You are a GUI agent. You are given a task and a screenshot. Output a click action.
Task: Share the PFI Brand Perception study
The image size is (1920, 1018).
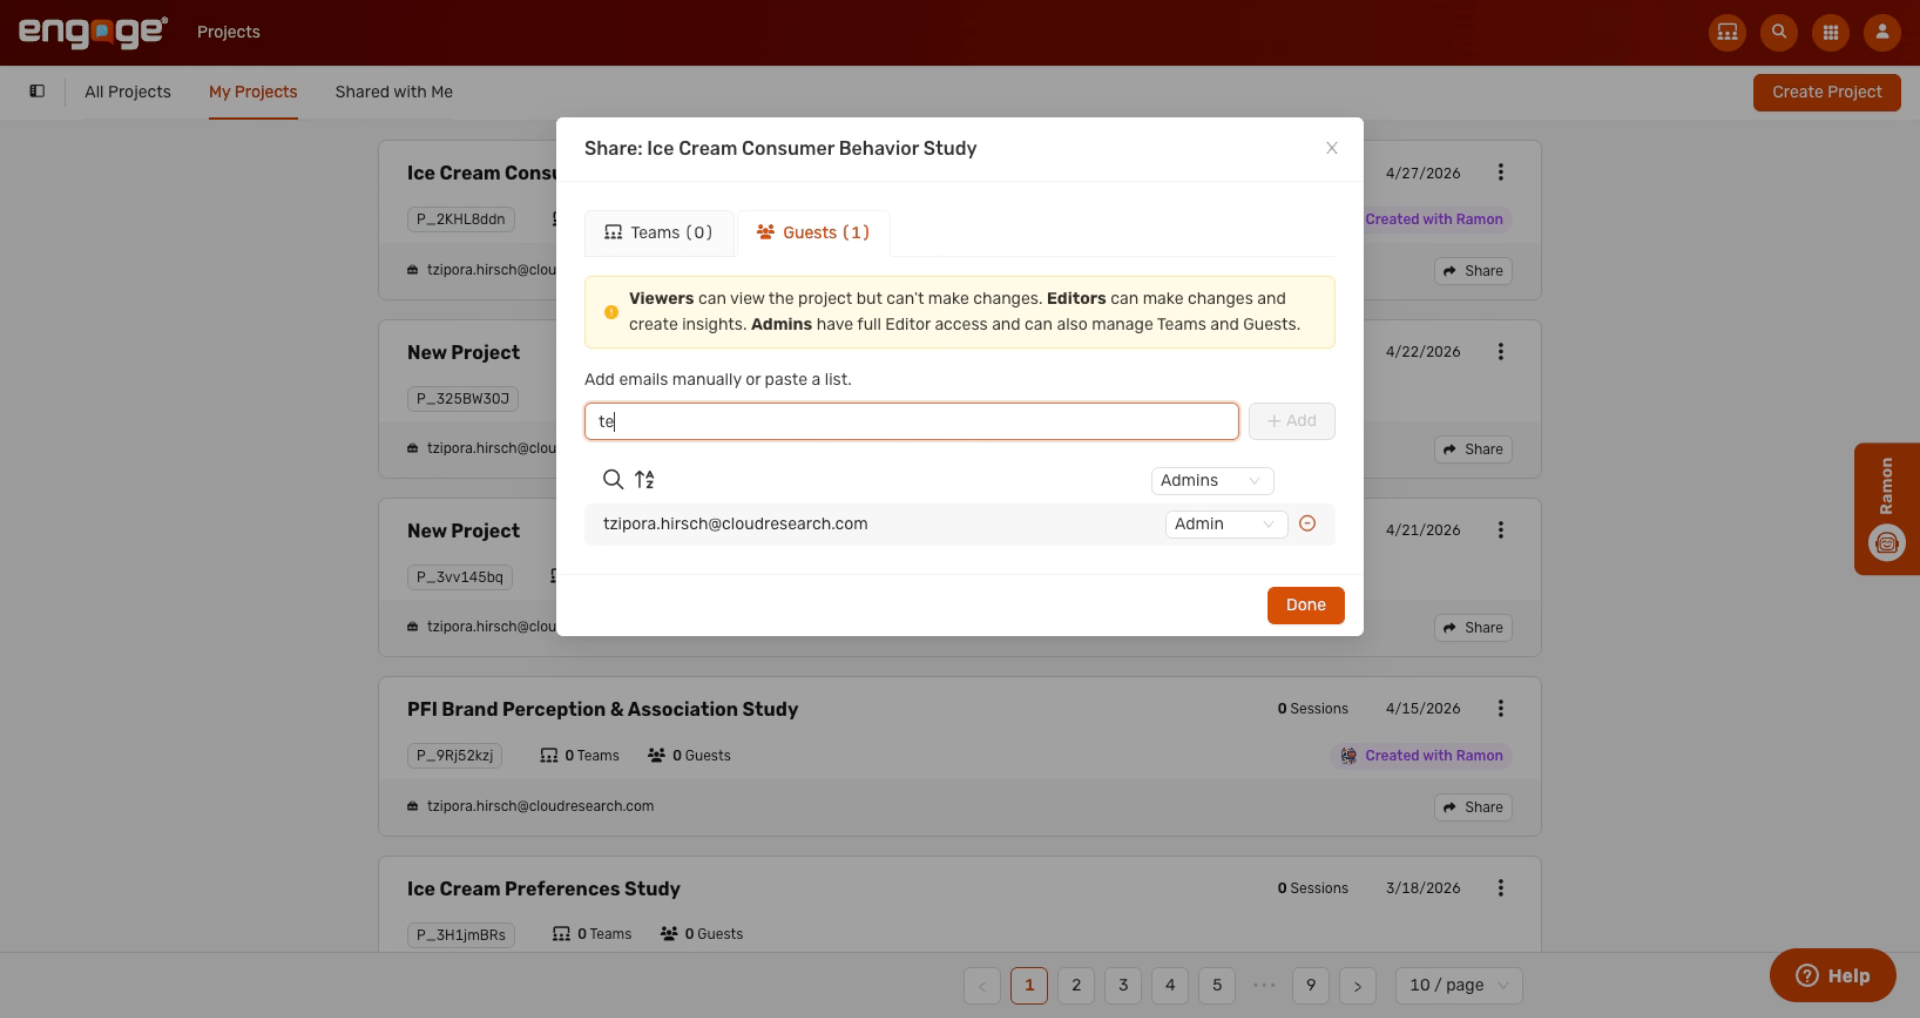pyautogui.click(x=1473, y=807)
